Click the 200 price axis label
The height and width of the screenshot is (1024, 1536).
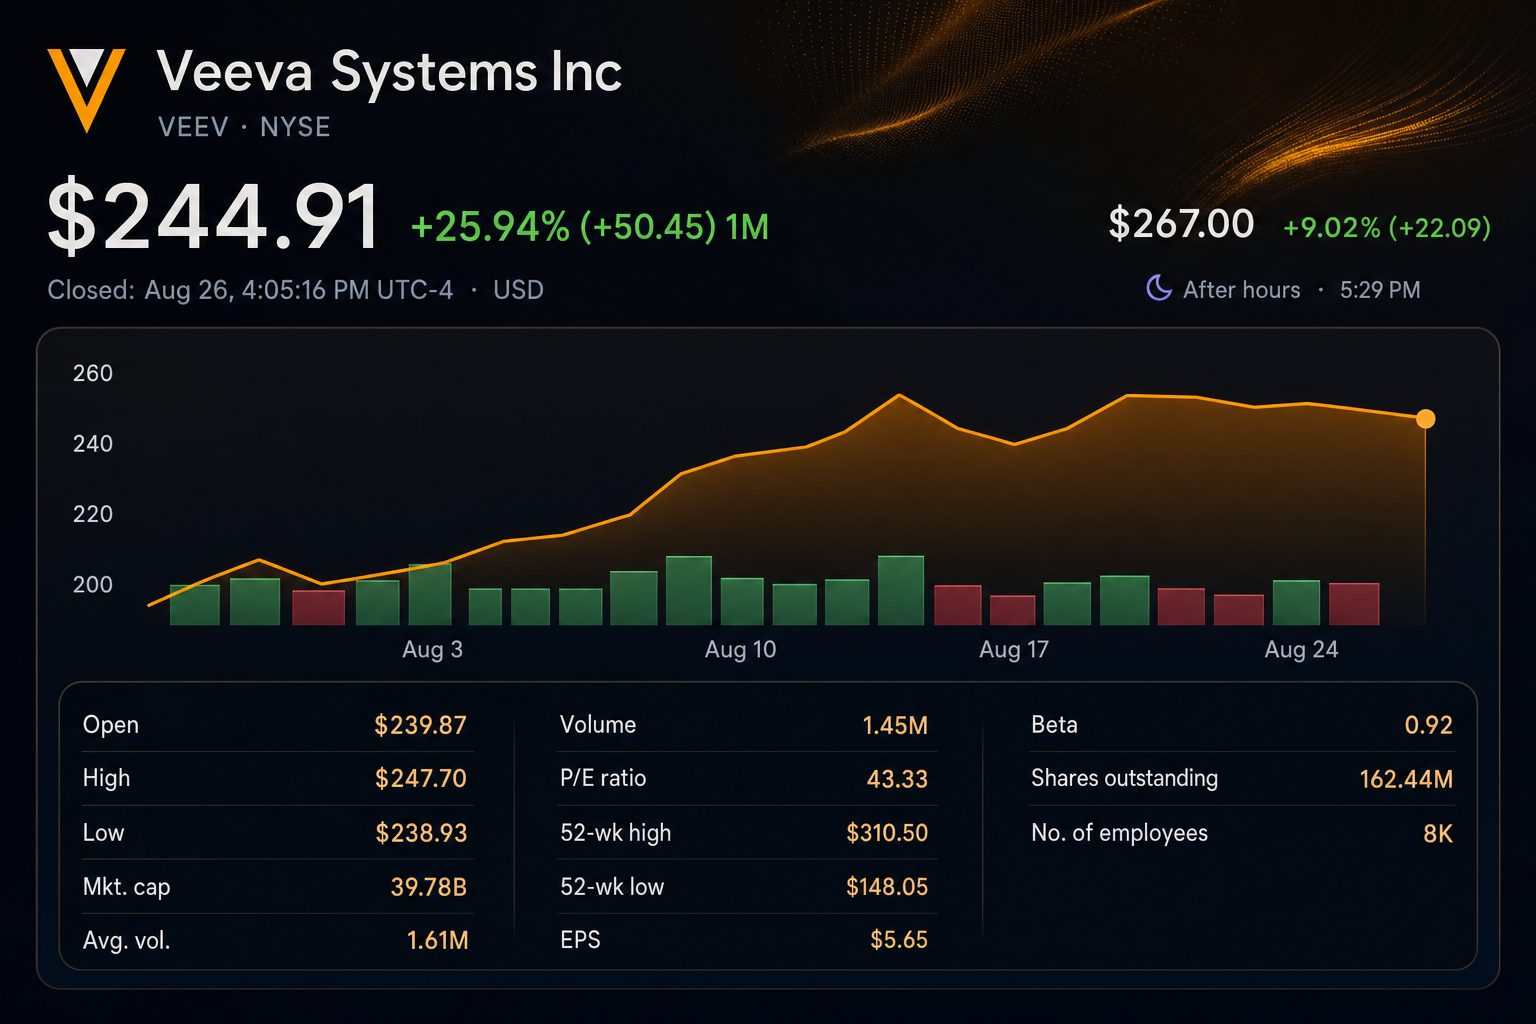point(93,584)
